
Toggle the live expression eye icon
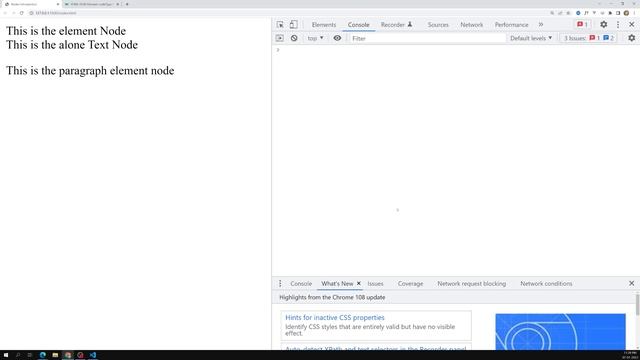[x=337, y=38]
